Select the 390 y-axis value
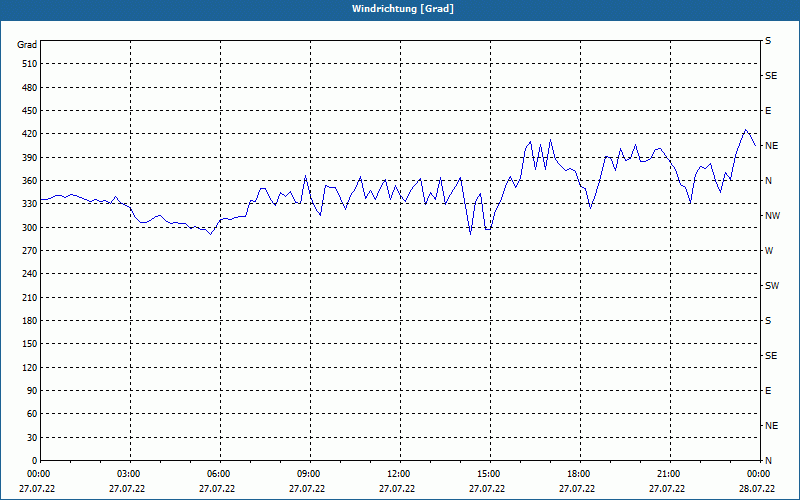The image size is (800, 500). tap(30, 158)
